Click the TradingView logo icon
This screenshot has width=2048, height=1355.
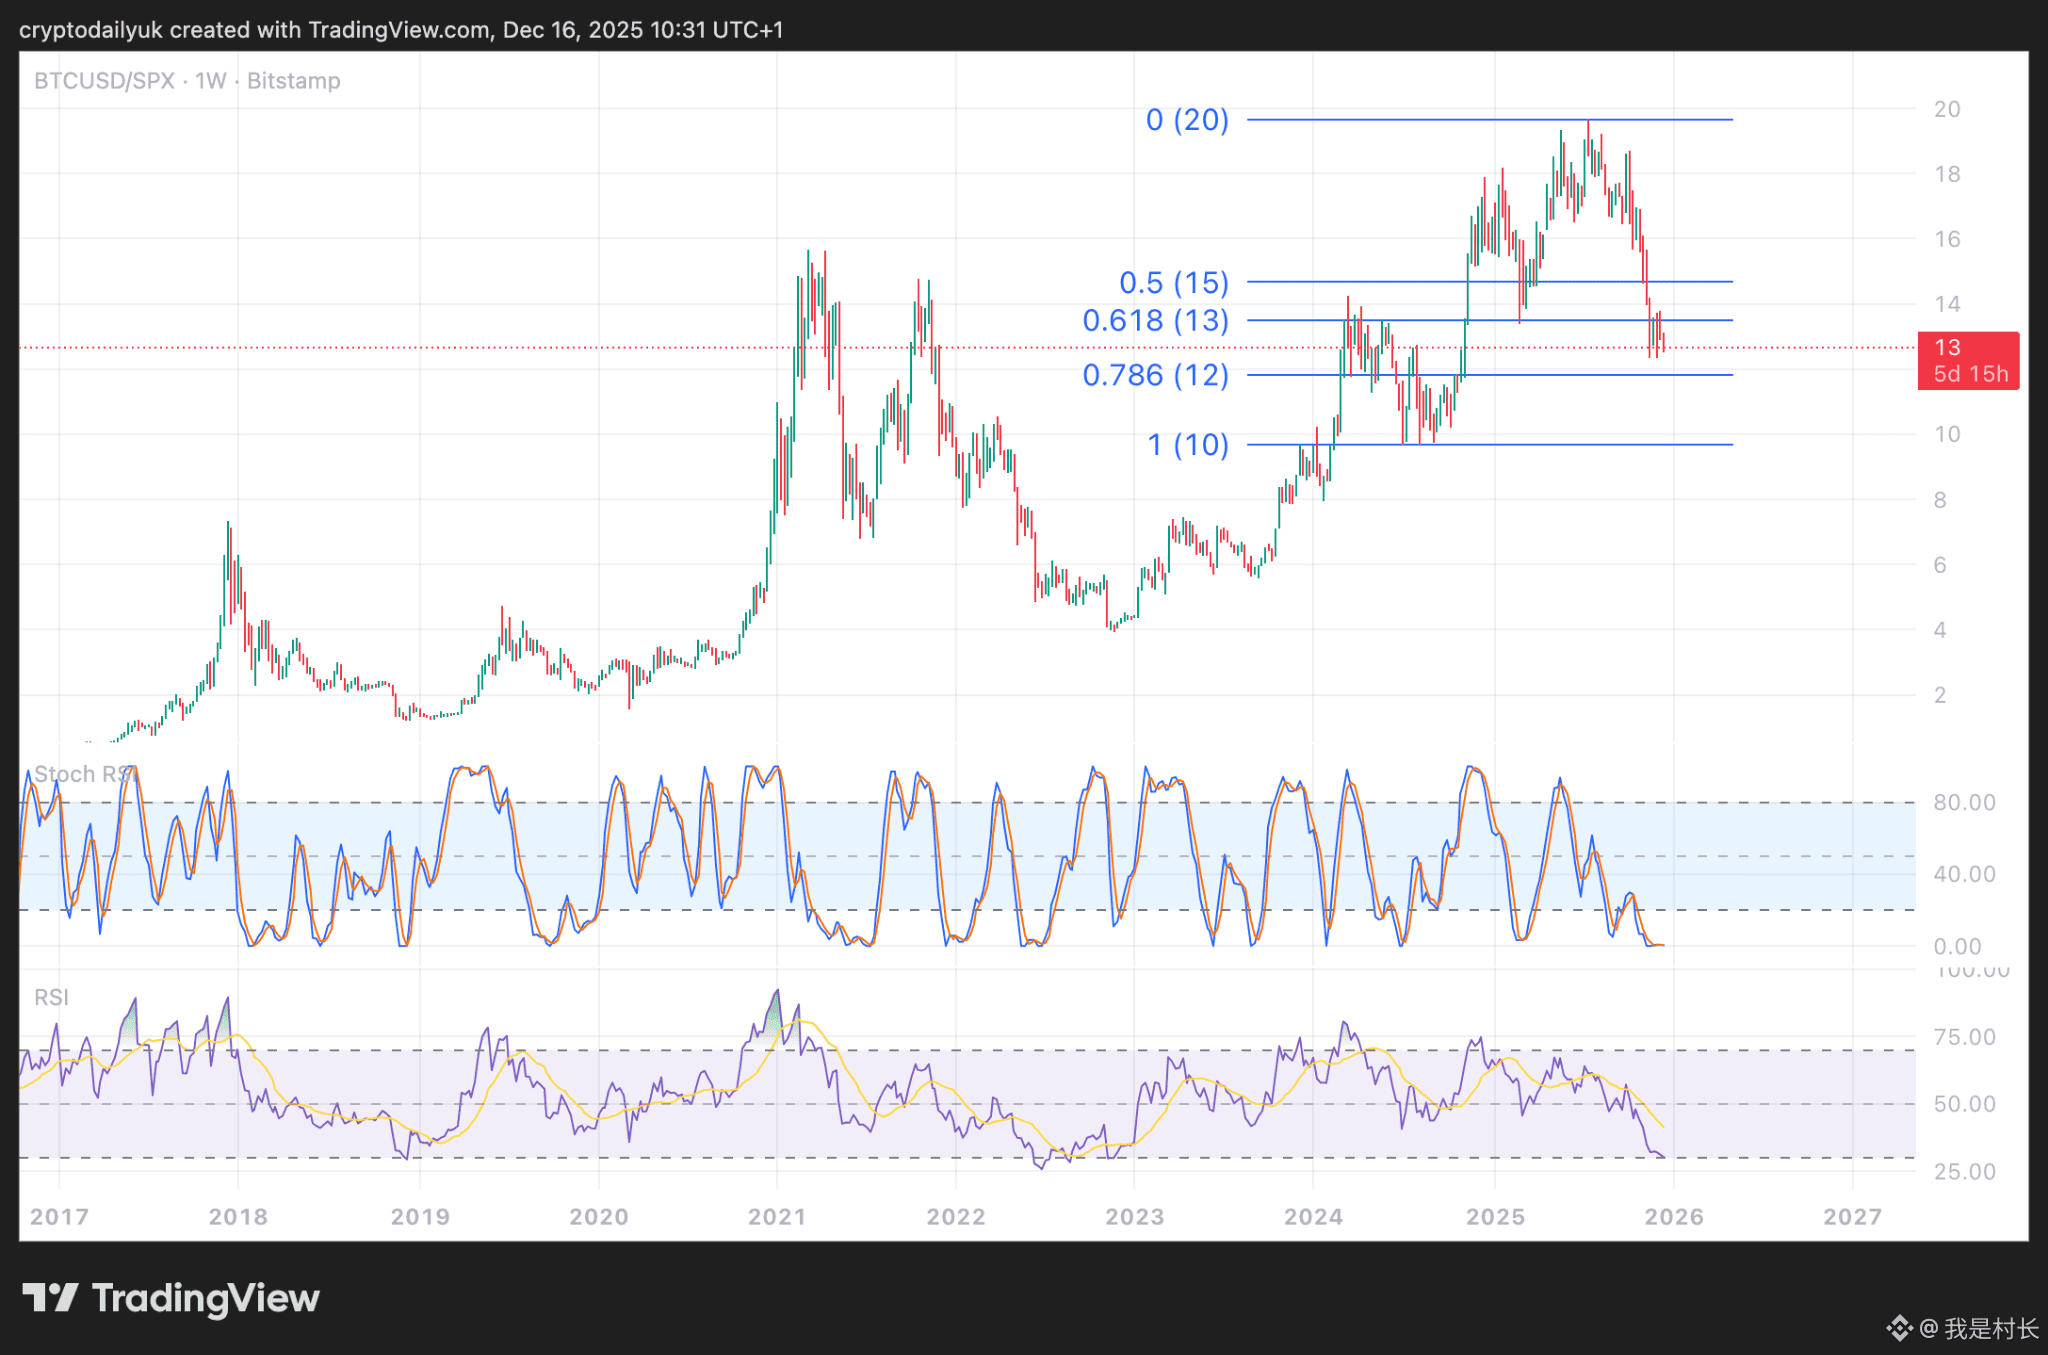[x=50, y=1298]
